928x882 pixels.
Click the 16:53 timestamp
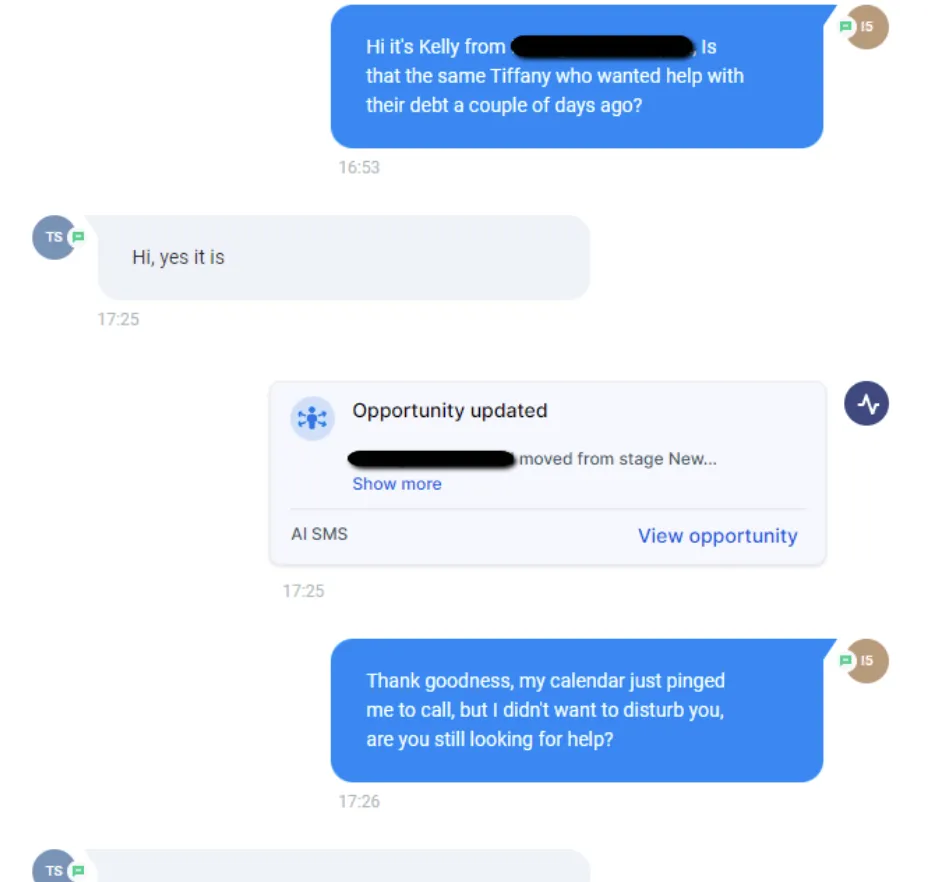(359, 168)
